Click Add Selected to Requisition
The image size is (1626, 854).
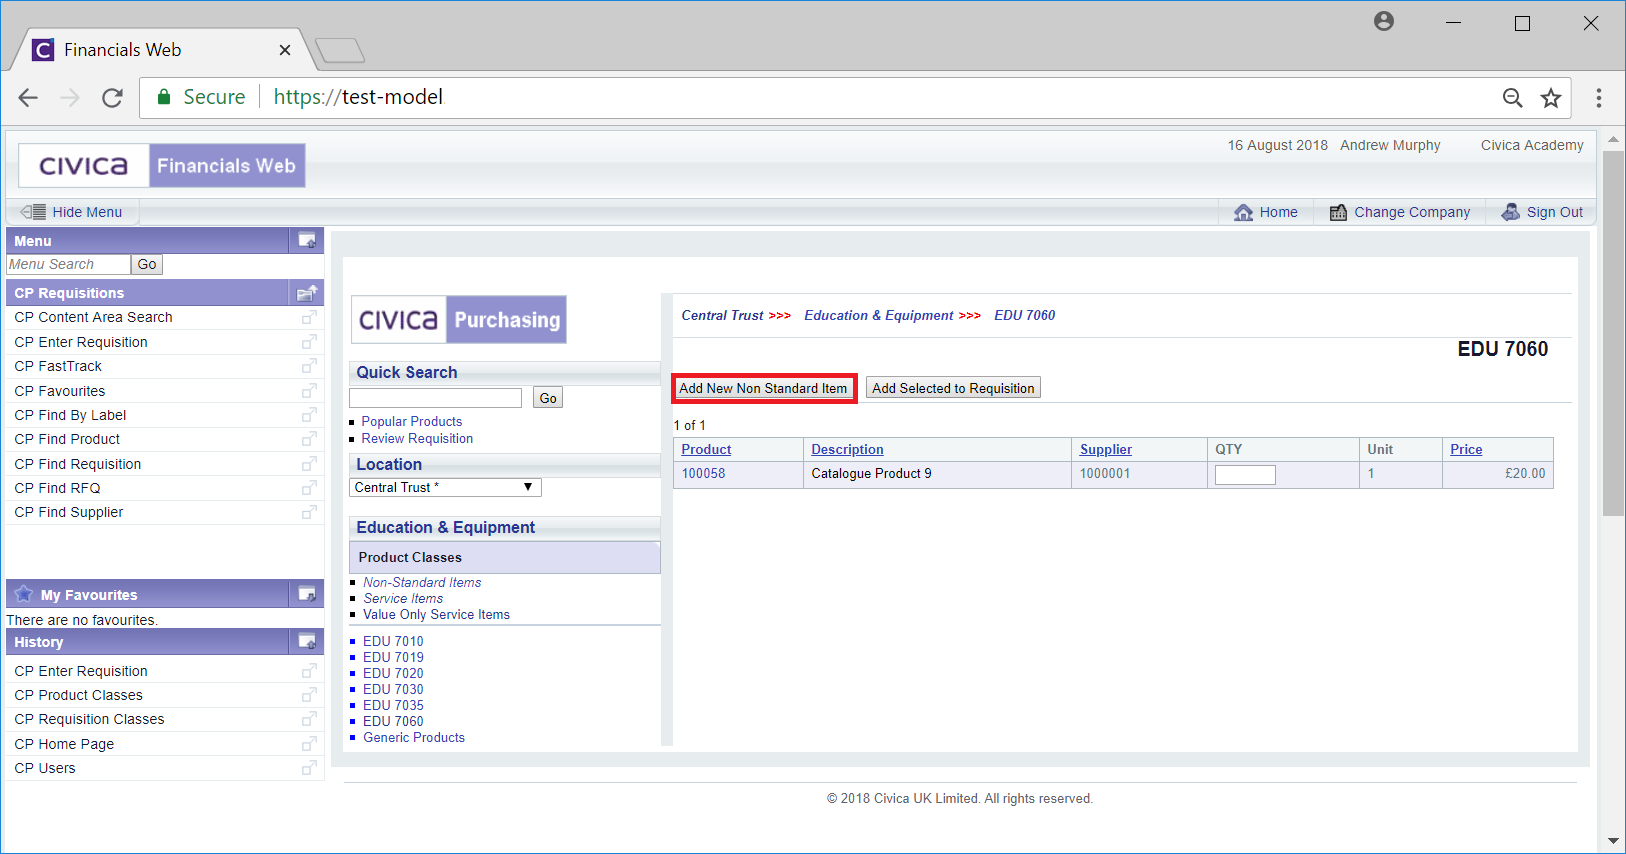pyautogui.click(x=953, y=388)
